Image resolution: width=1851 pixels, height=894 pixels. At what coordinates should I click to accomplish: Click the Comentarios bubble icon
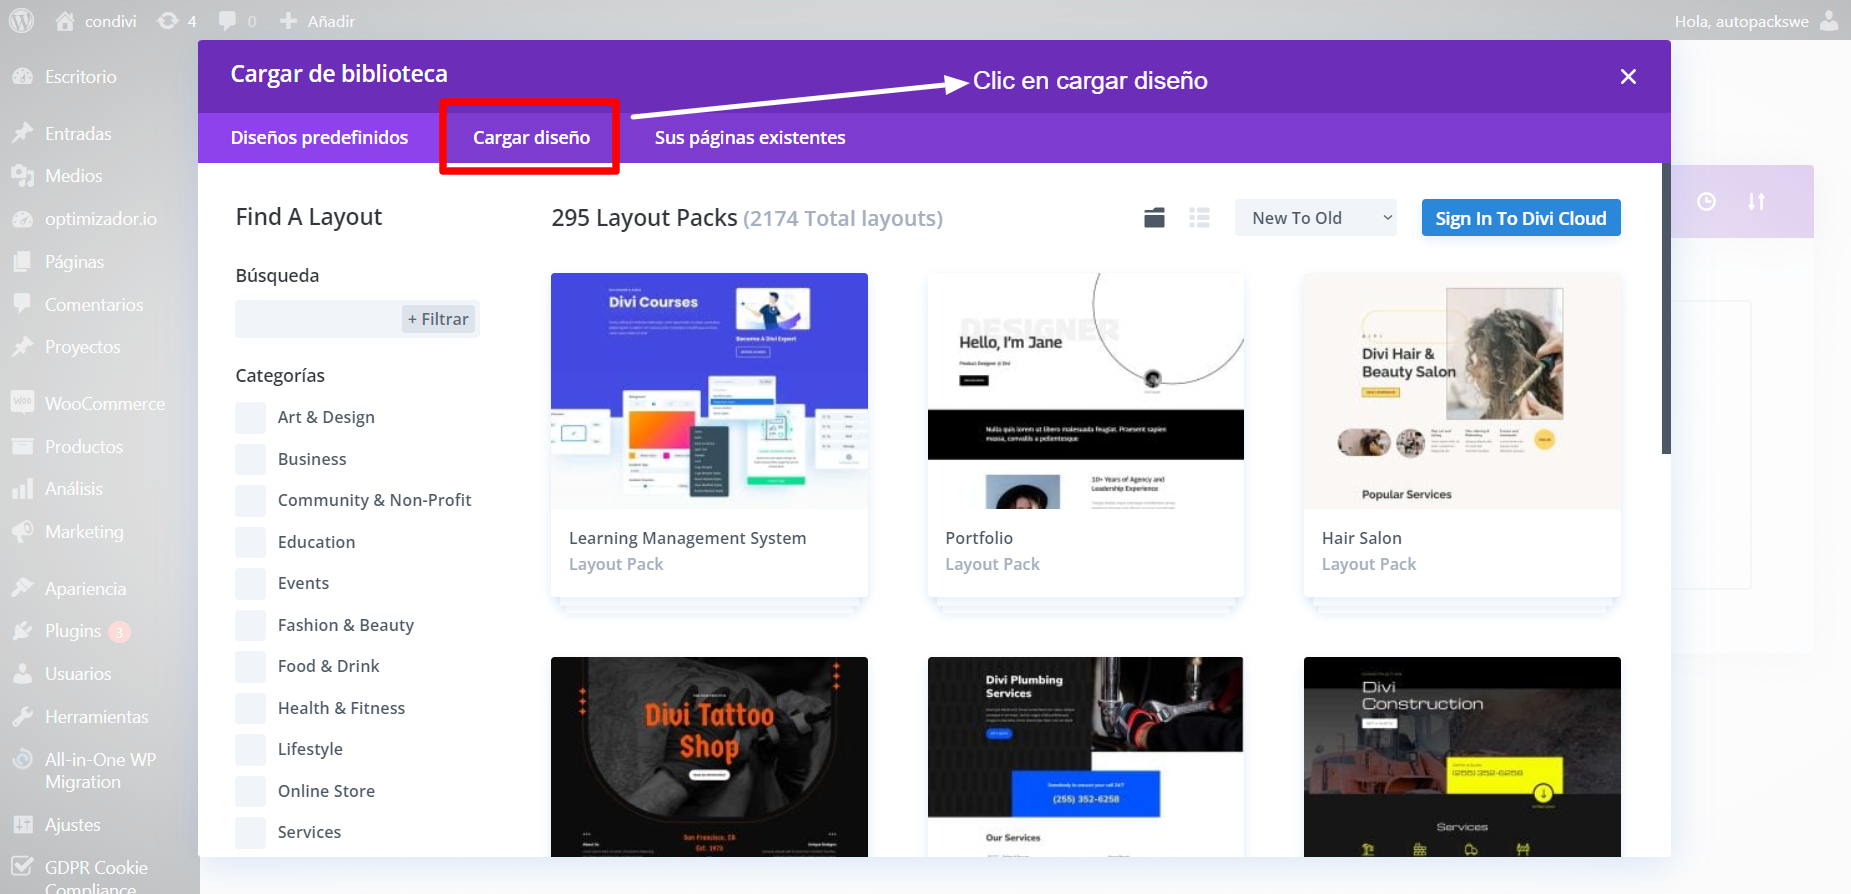coord(22,304)
